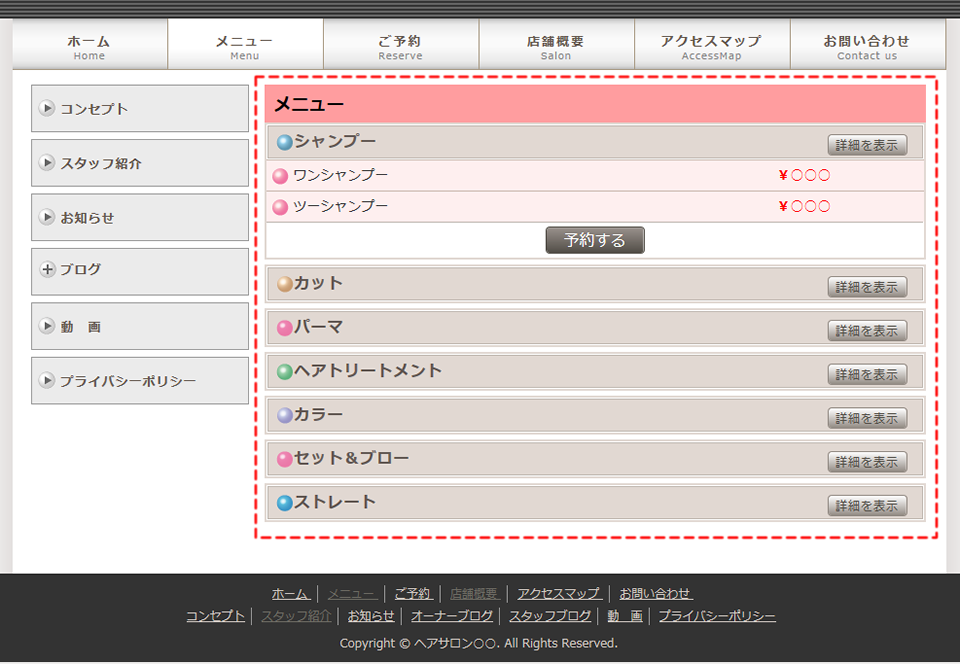This screenshot has height=664, width=960.
Task: Click the blue ball icon beside シャンプー
Action: pos(285,143)
